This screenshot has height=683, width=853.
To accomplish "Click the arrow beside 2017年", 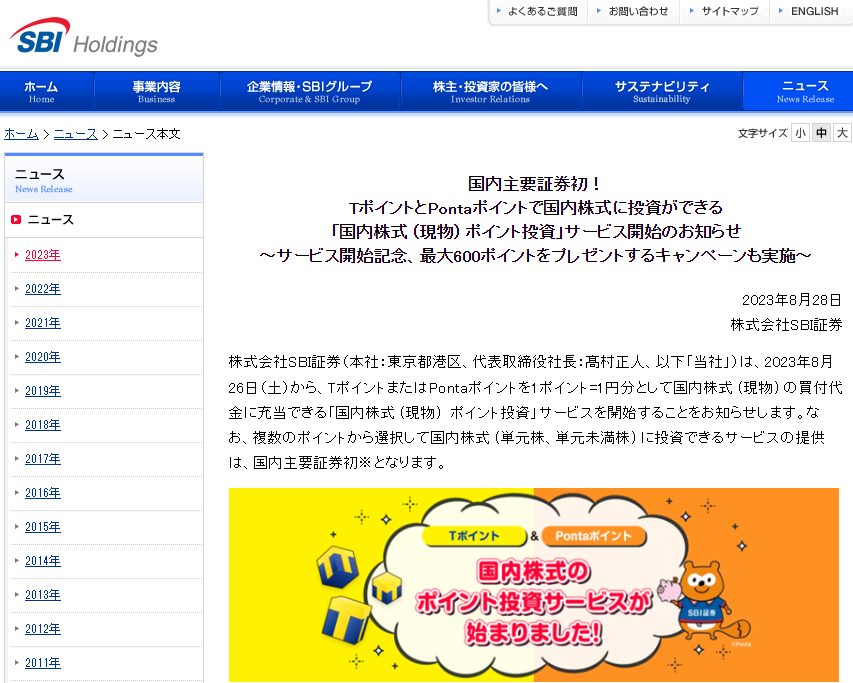I will click(17, 458).
